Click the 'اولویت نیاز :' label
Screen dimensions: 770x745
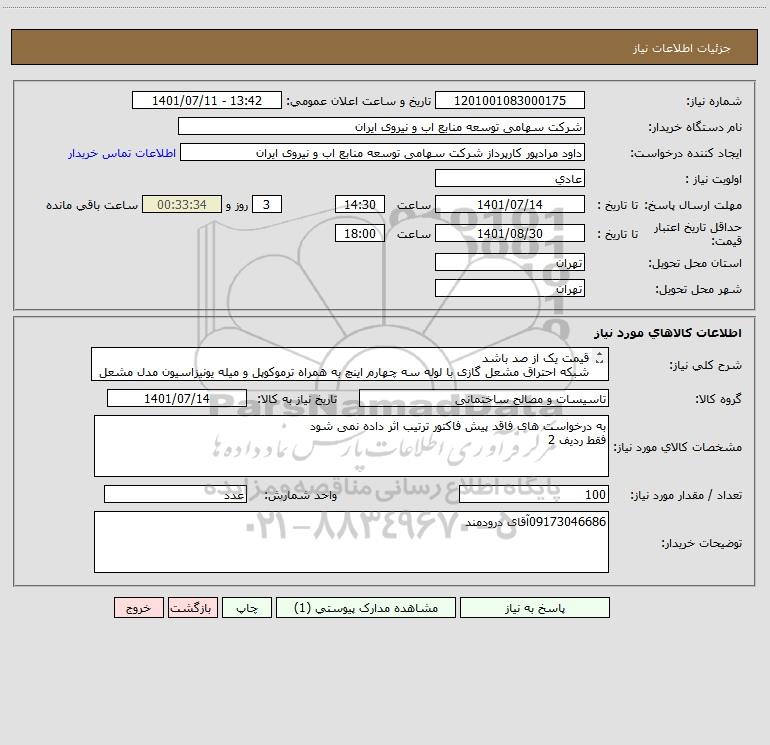pos(714,179)
